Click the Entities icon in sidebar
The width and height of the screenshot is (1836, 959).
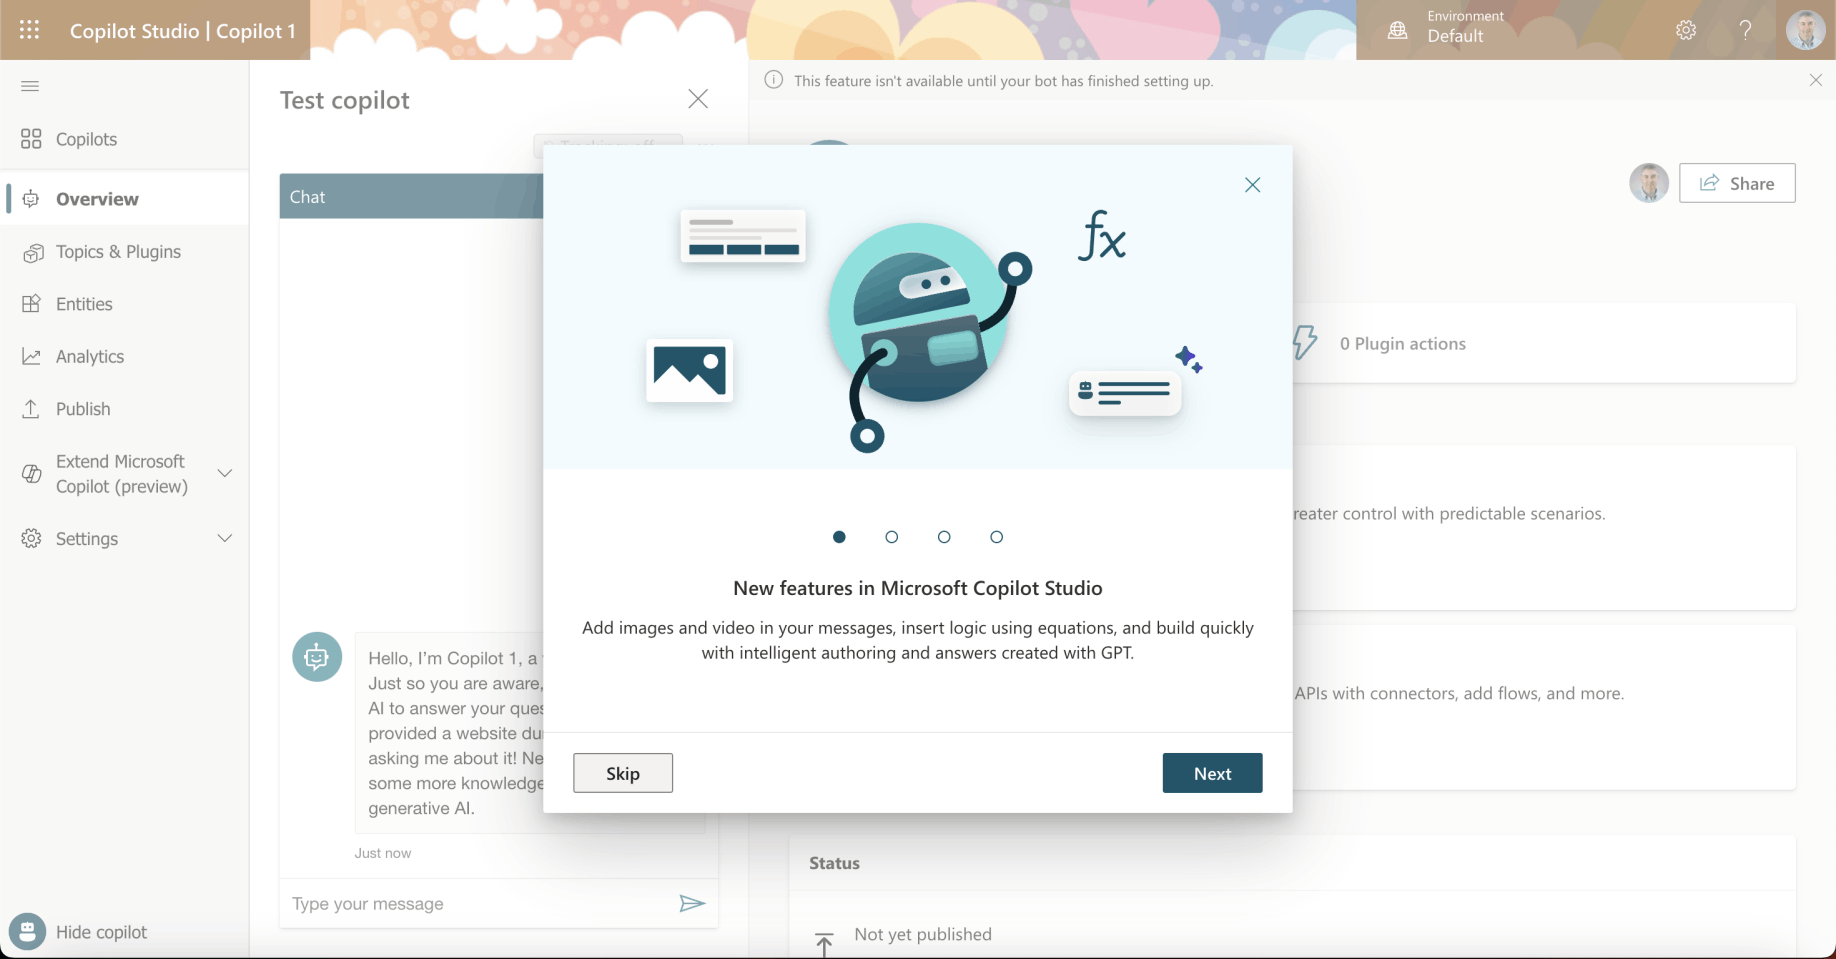(x=31, y=304)
